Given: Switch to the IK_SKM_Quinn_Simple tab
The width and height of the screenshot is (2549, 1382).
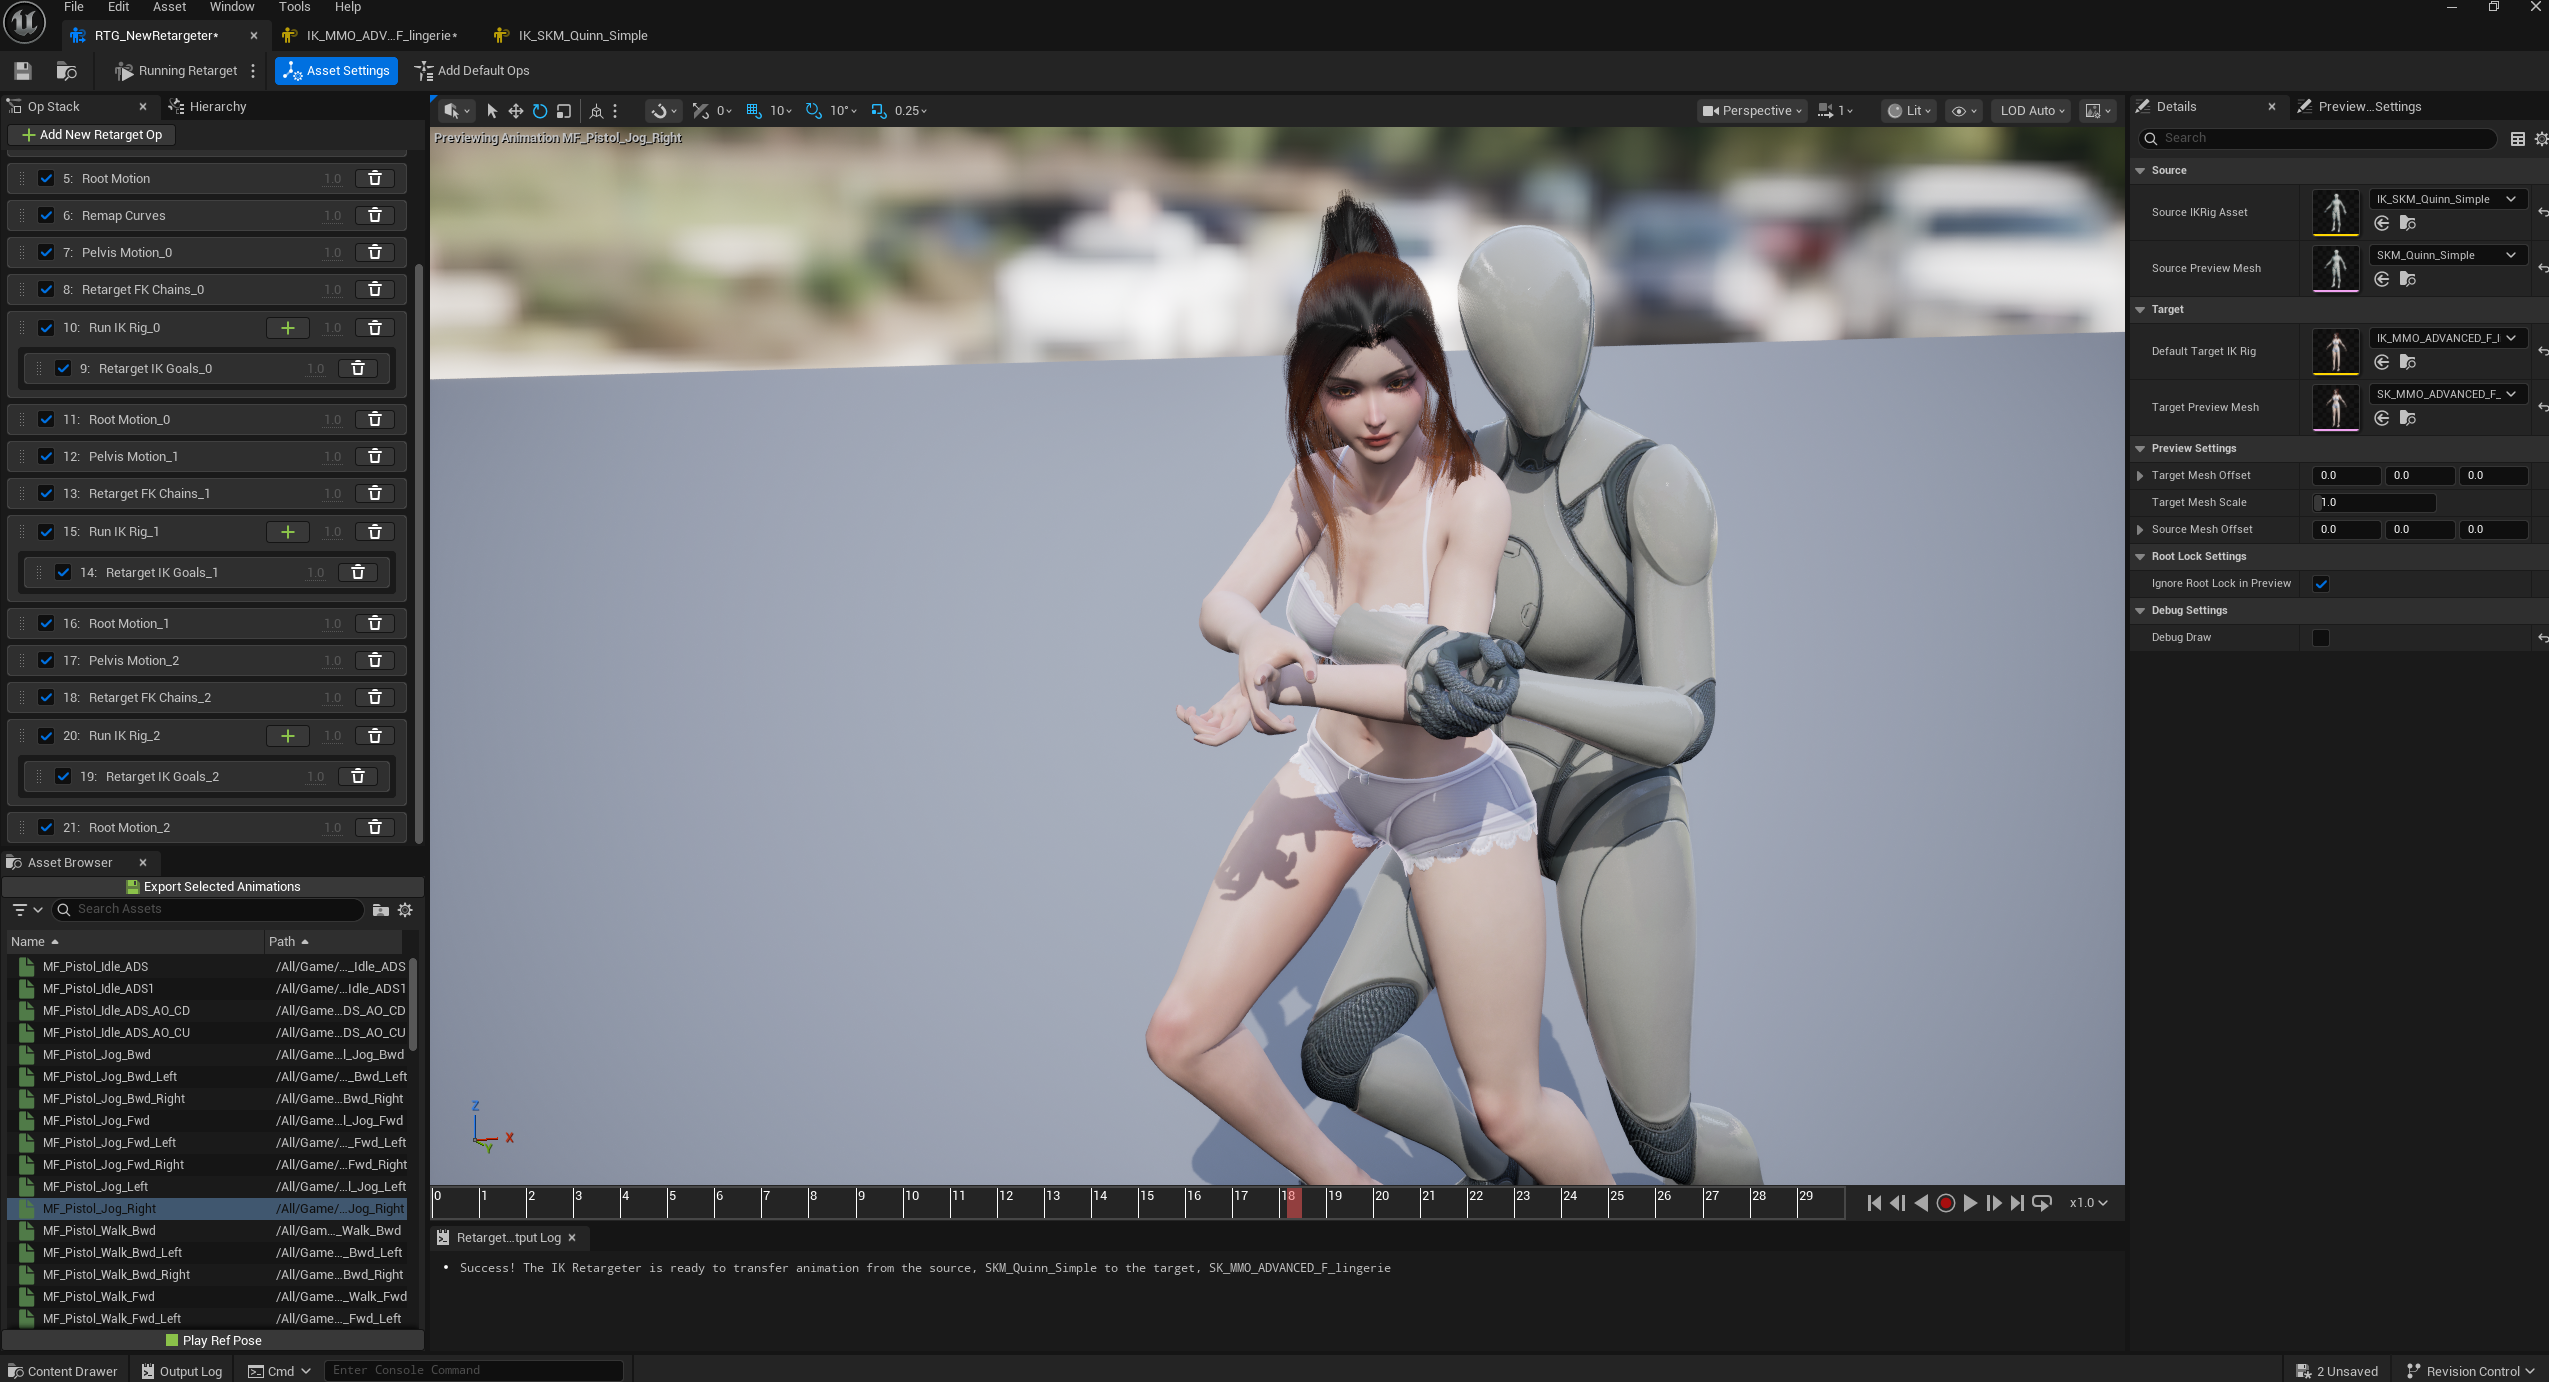Looking at the screenshot, I should 582,36.
